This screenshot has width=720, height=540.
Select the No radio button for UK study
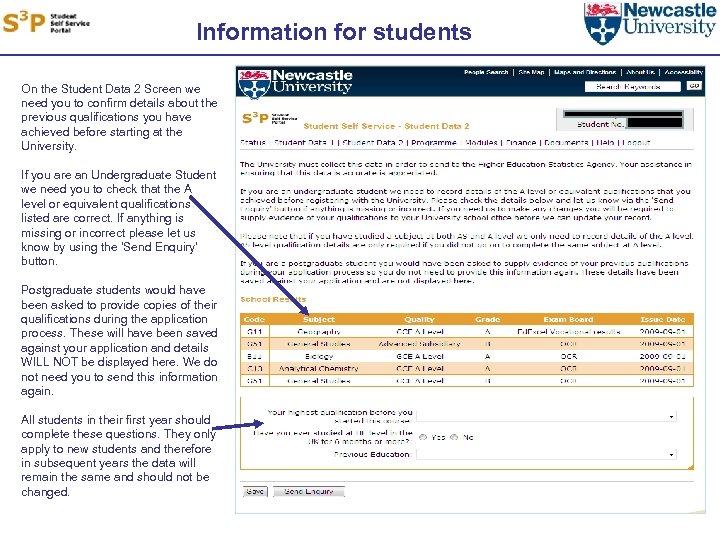click(454, 437)
